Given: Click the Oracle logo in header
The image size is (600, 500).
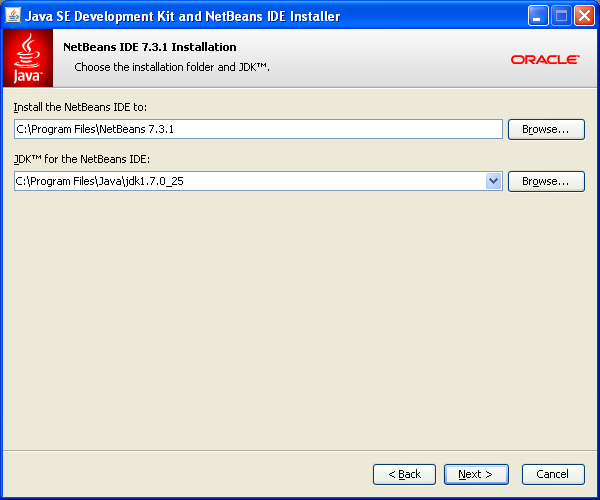Looking at the screenshot, I should pyautogui.click(x=545, y=60).
